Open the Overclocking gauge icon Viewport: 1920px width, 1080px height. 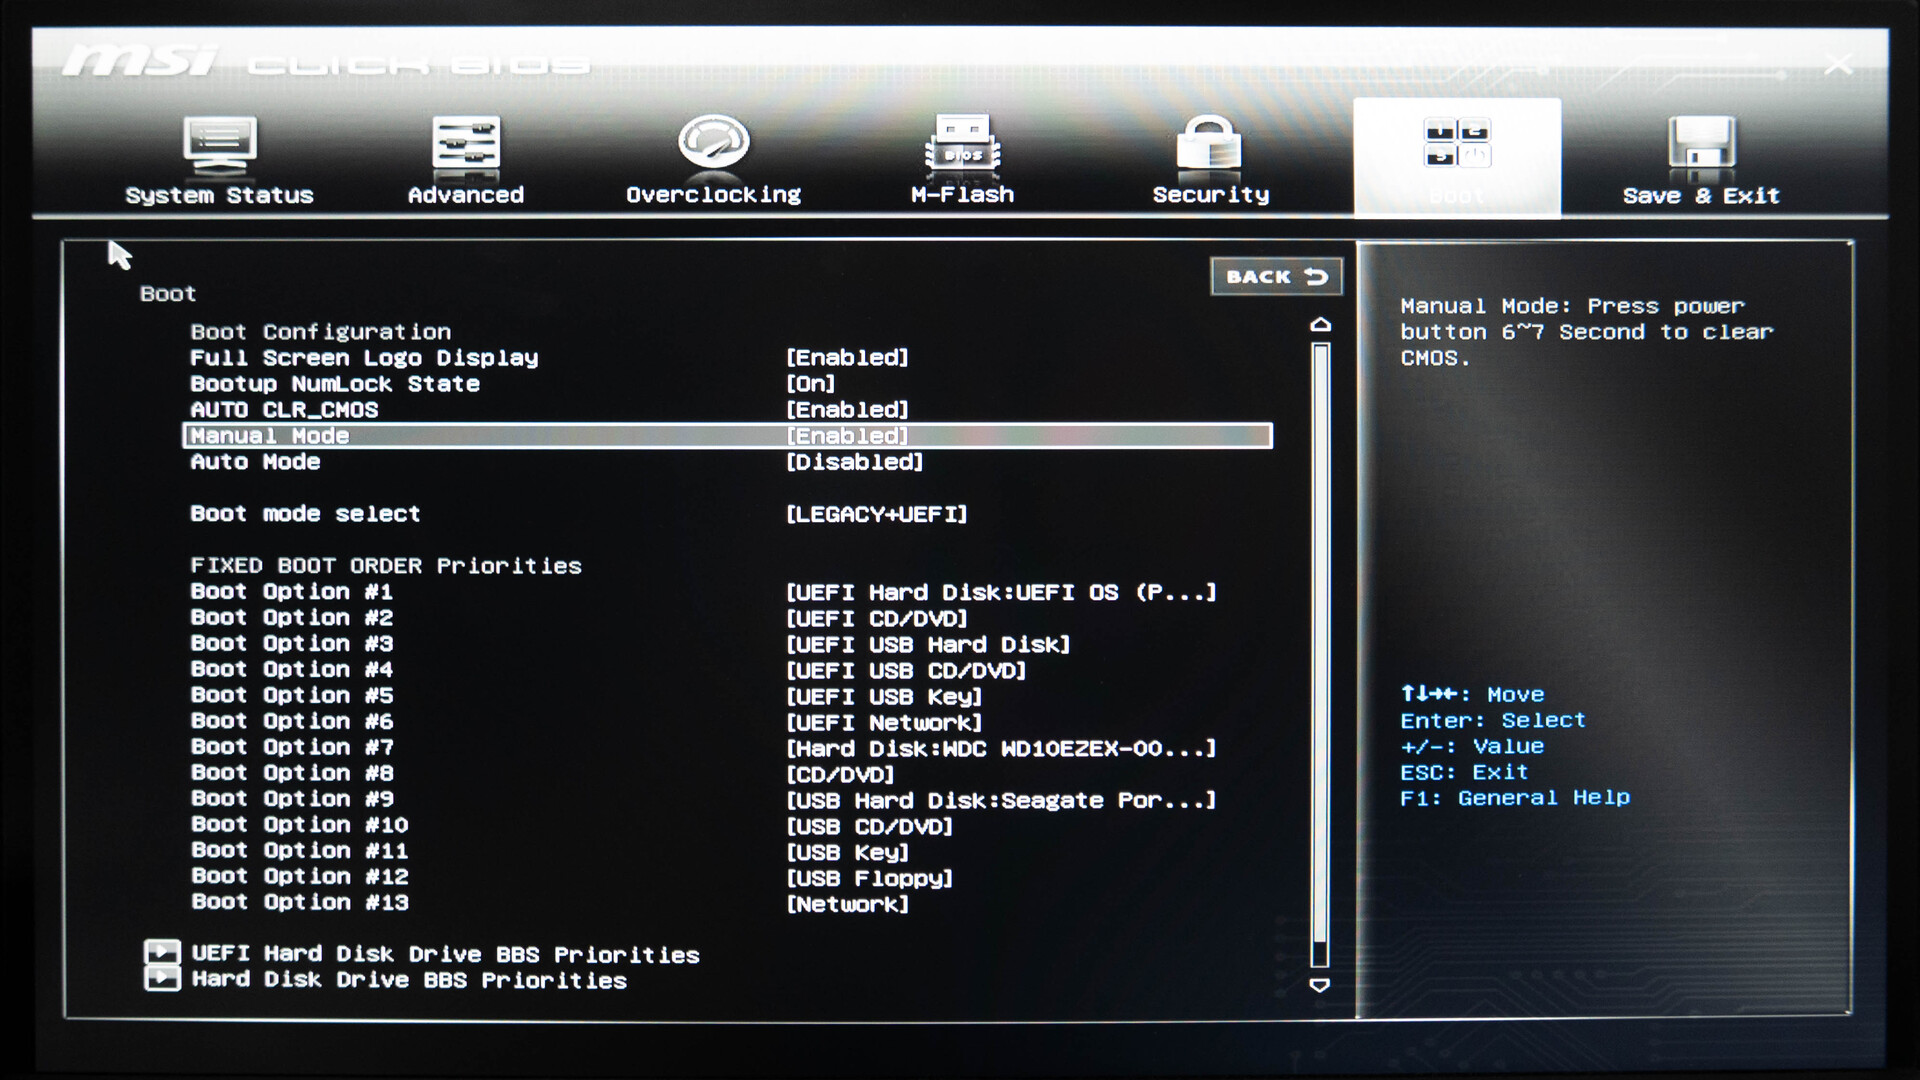coord(713,142)
